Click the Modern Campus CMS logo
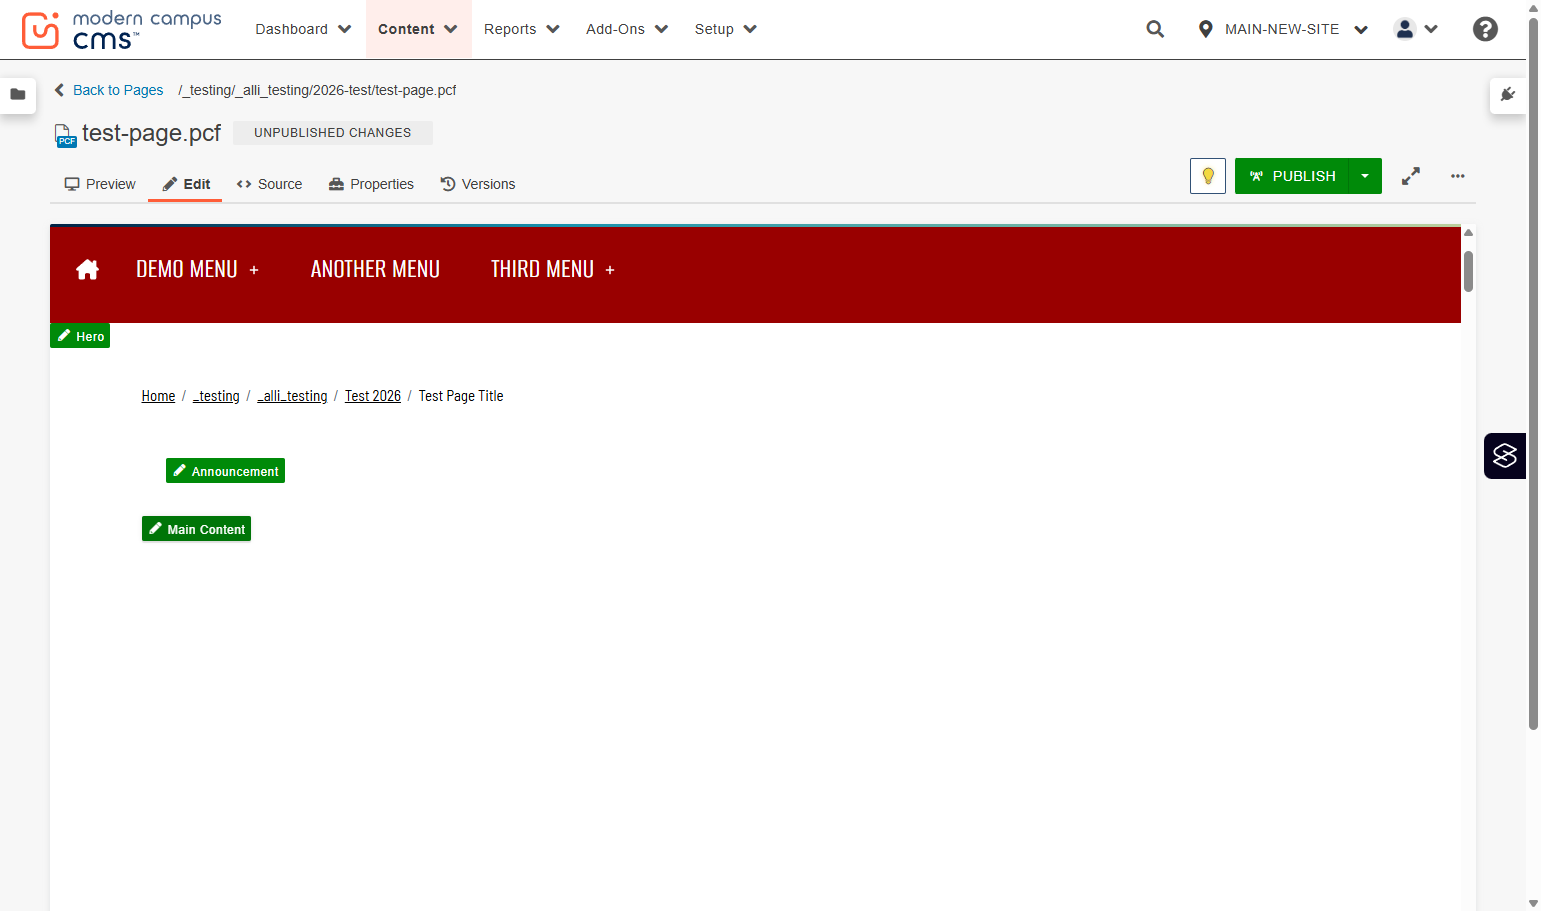Screen dimensions: 1541x911 click(x=121, y=30)
